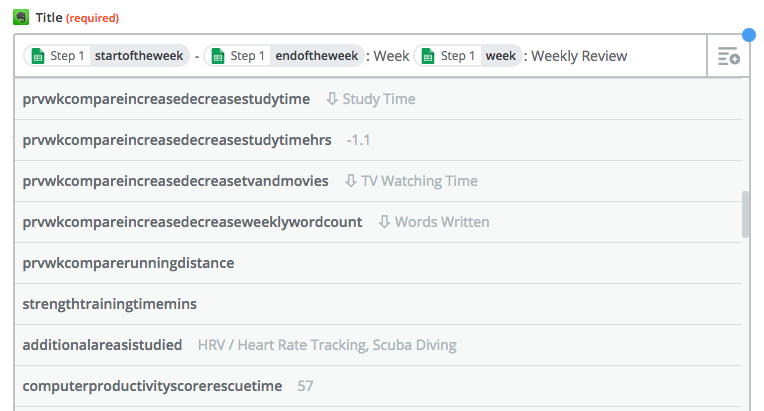Pick prvwkcompareincreasedecreaseweeklywordcount from list
This screenshot has height=411, width=764.
click(192, 222)
